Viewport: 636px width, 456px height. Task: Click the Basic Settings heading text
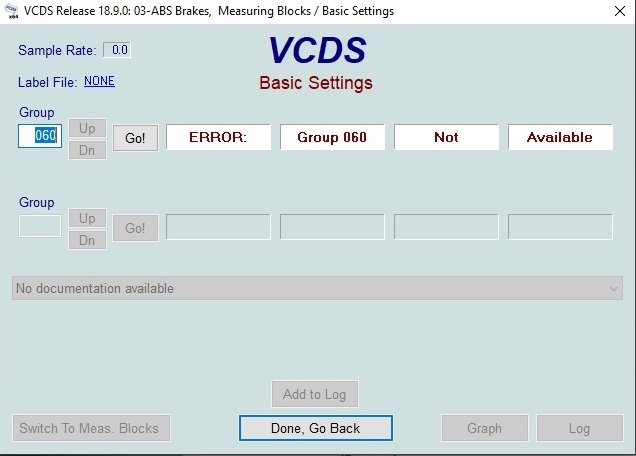(316, 83)
